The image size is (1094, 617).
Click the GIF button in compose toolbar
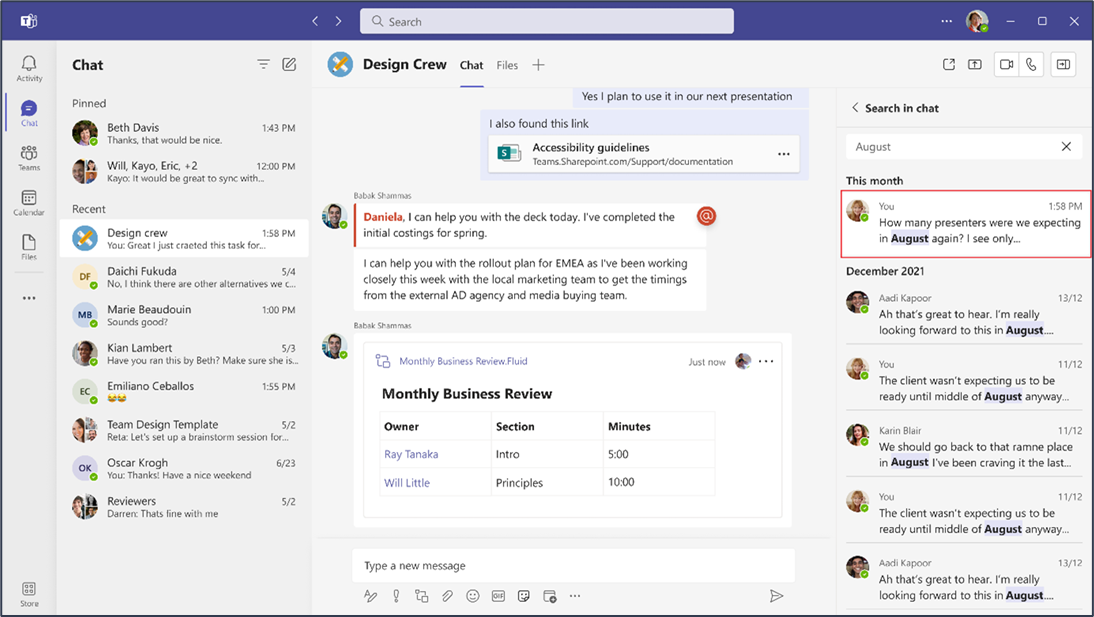coord(498,596)
